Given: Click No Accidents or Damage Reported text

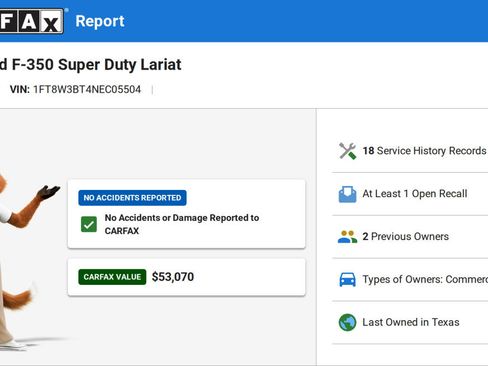Looking at the screenshot, I should pos(182,224).
